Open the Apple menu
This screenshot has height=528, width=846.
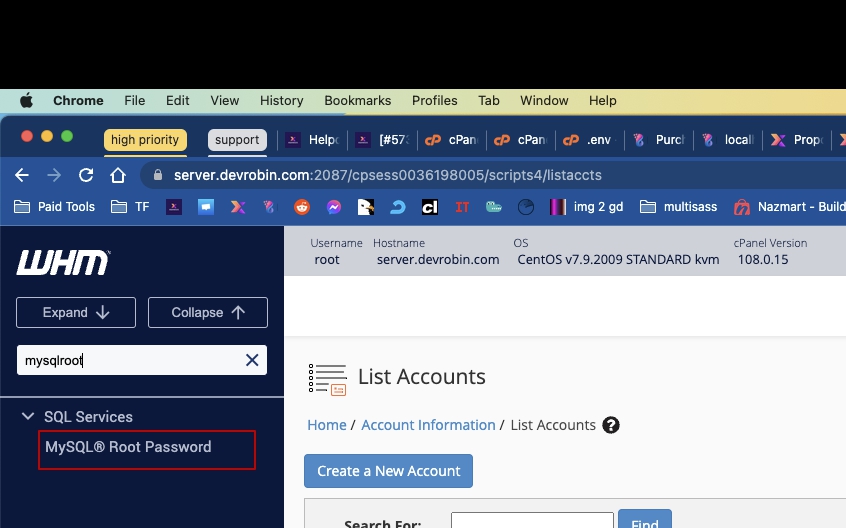(x=26, y=100)
